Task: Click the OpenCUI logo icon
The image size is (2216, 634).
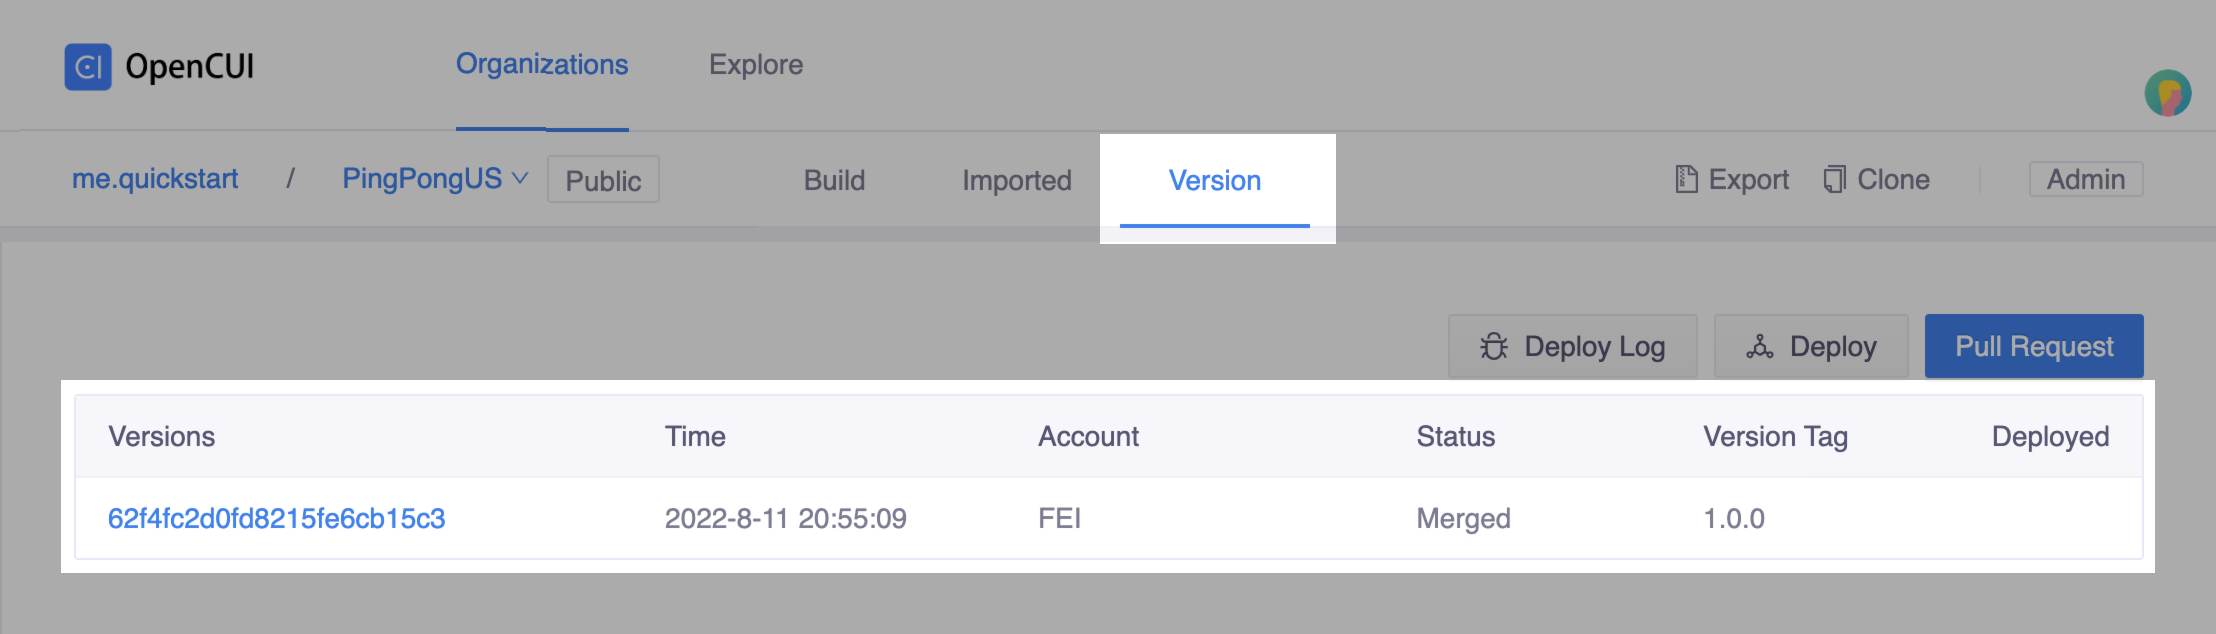Action: pos(89,66)
